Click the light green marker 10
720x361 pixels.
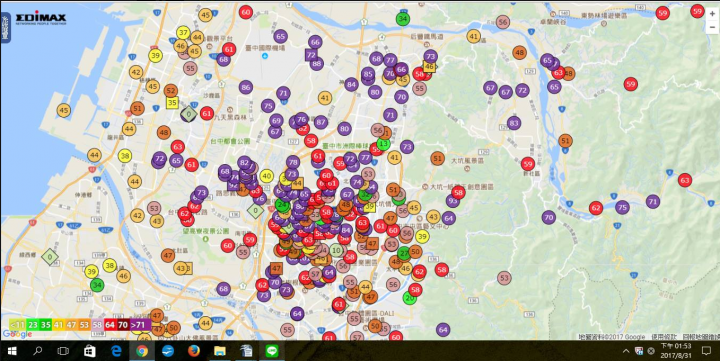tap(337, 250)
